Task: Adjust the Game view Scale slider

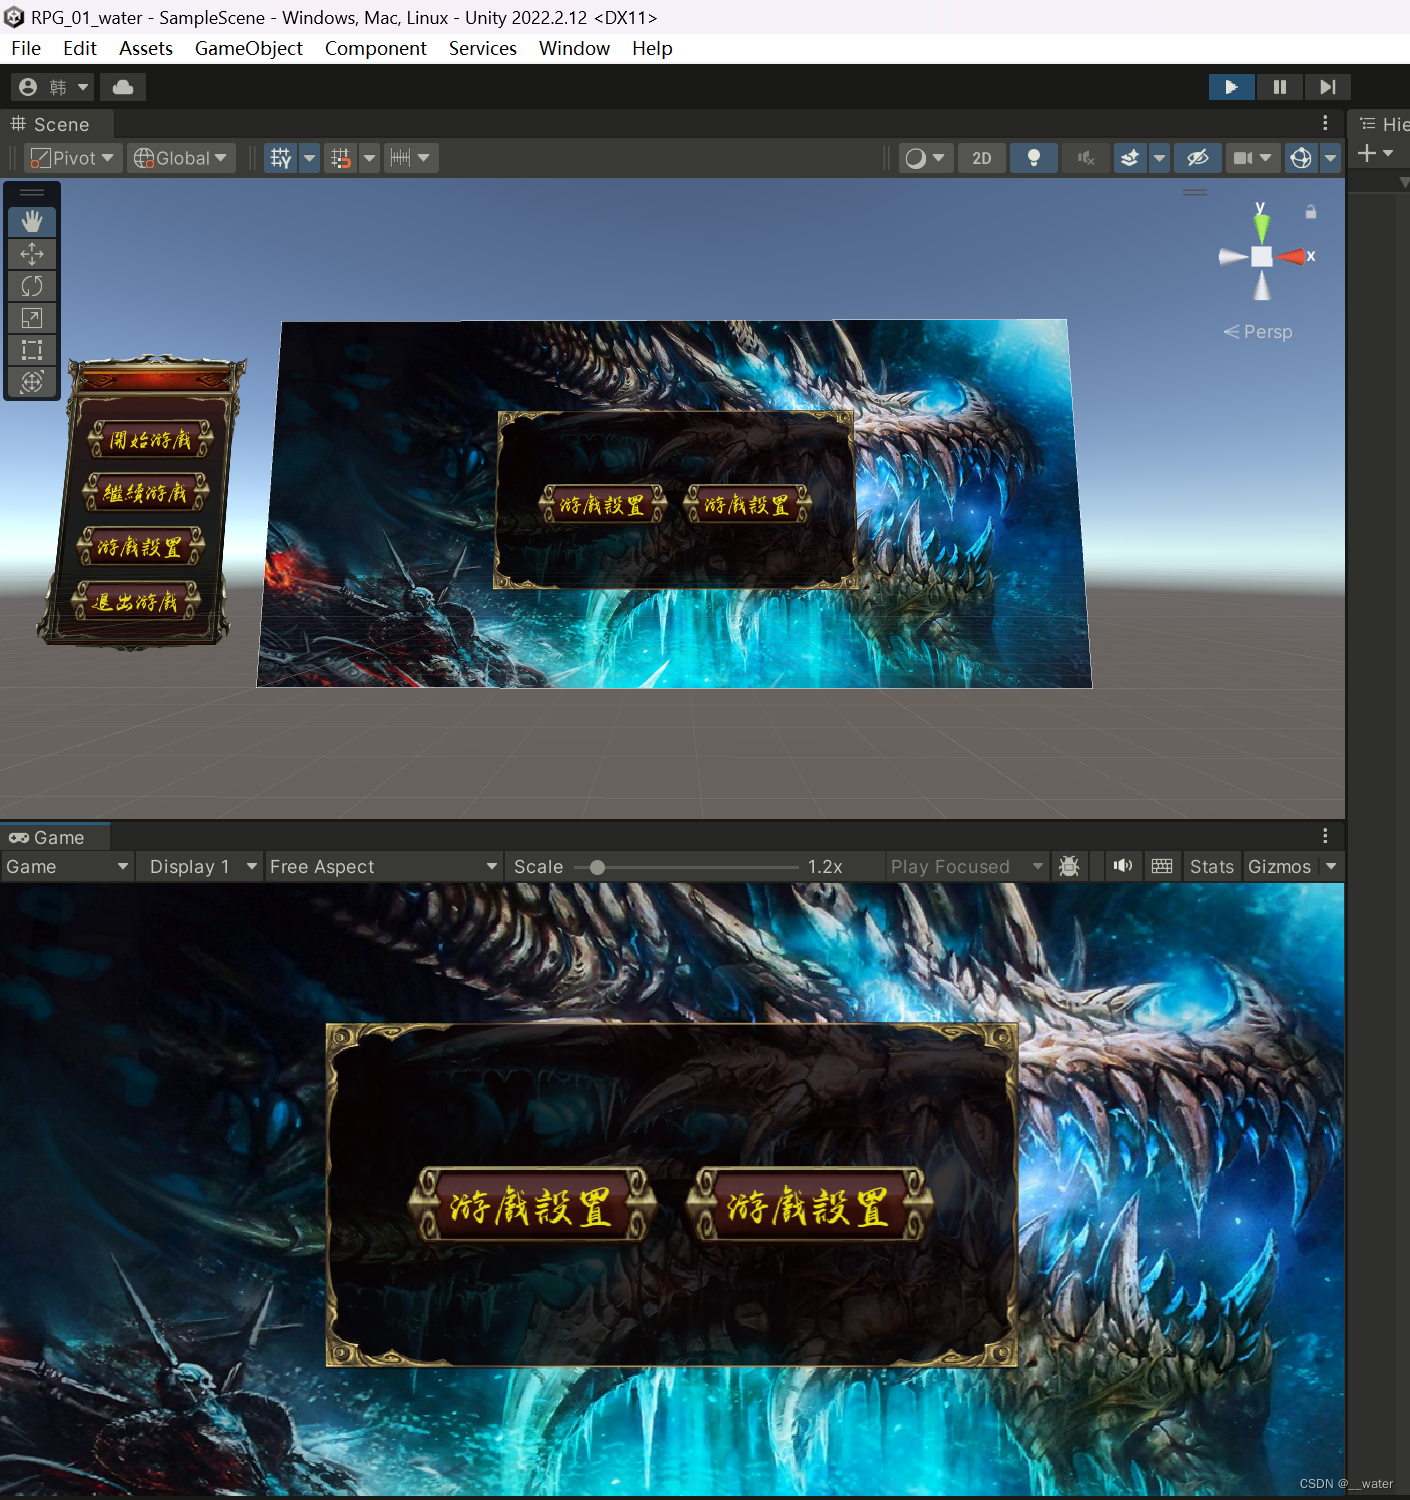Action: [x=687, y=867]
